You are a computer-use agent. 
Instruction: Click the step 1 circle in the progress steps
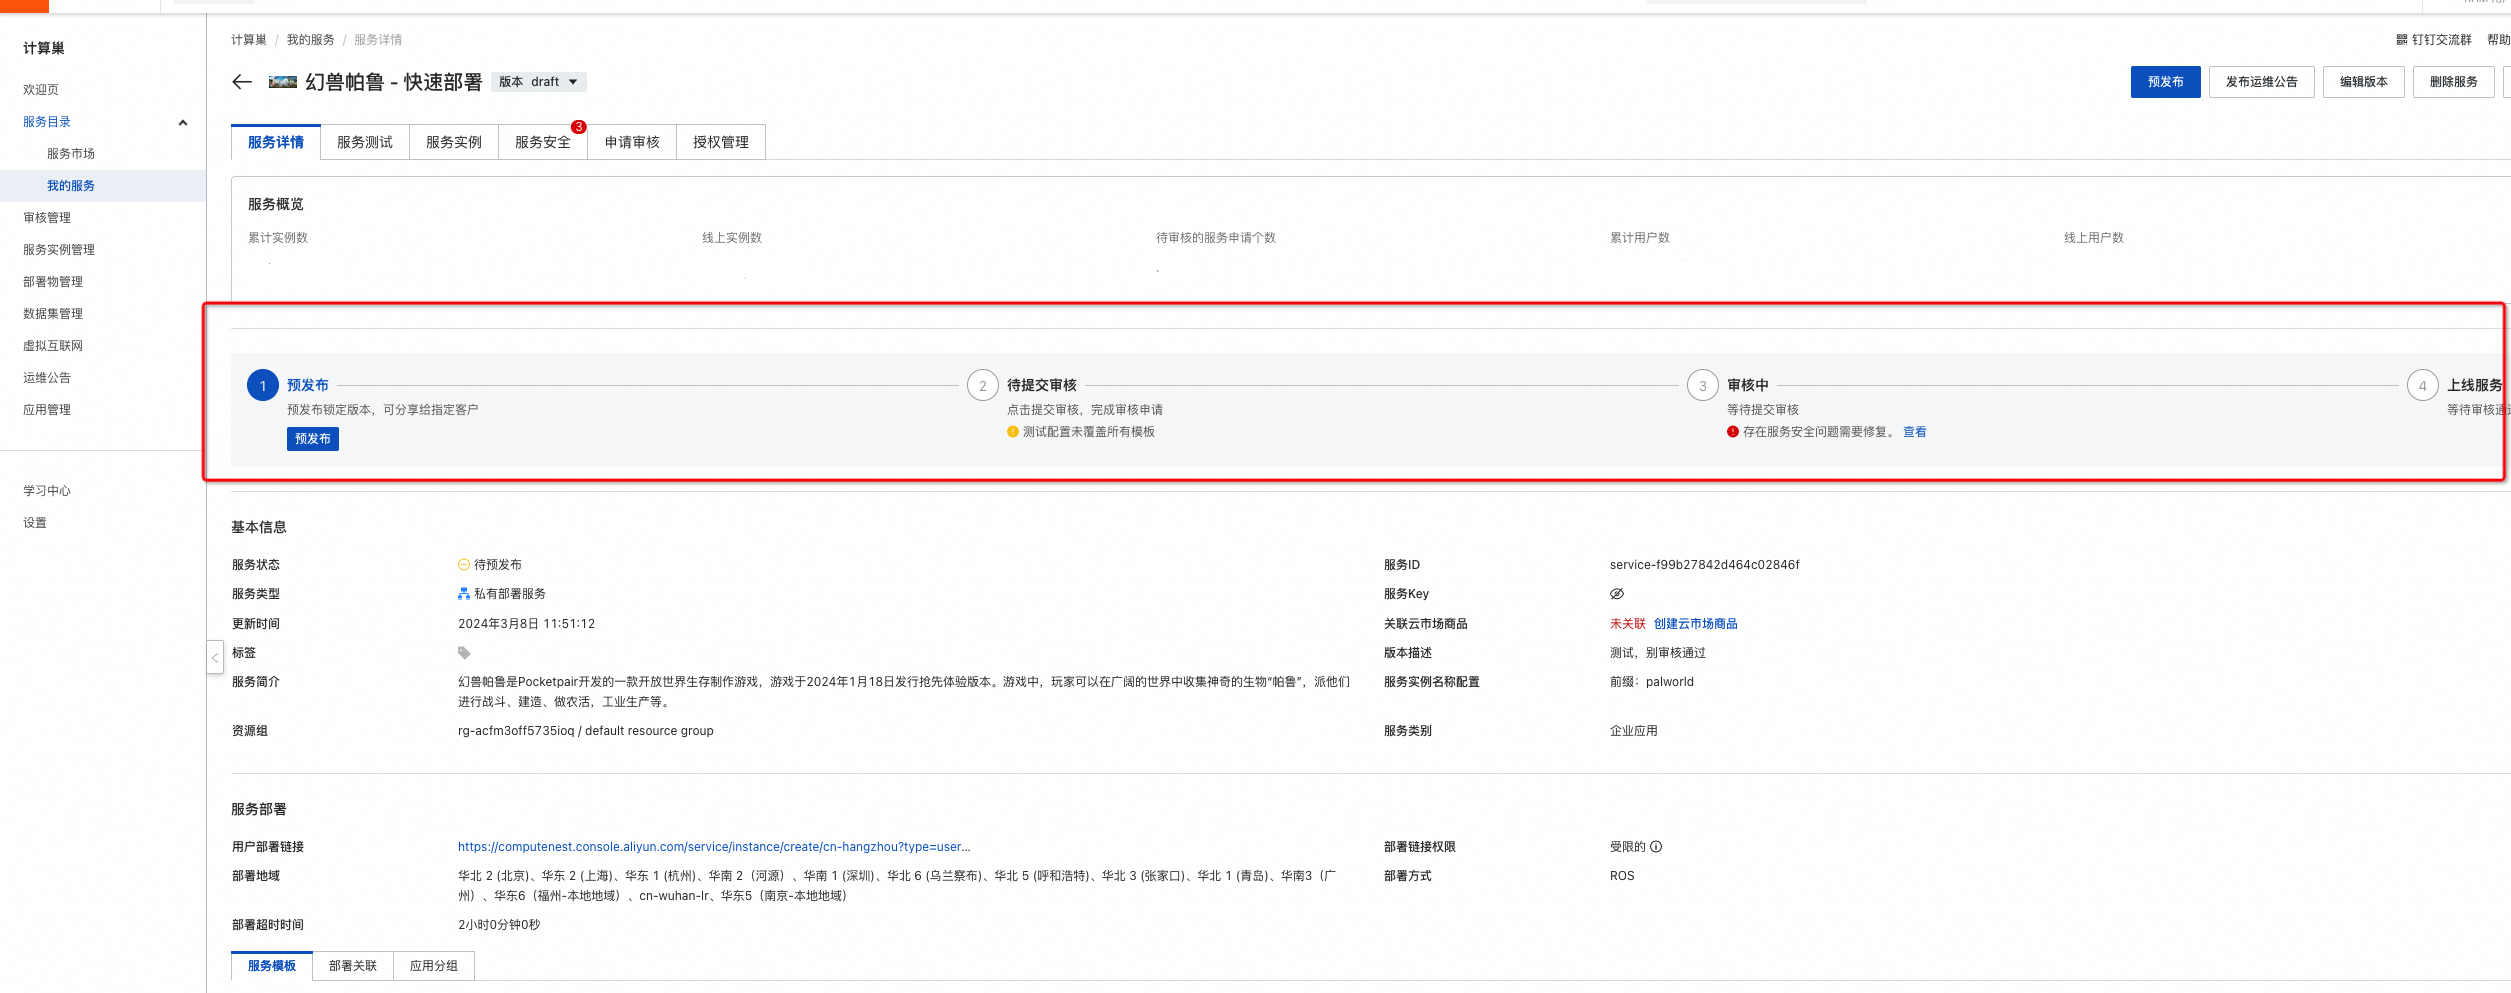coord(263,385)
